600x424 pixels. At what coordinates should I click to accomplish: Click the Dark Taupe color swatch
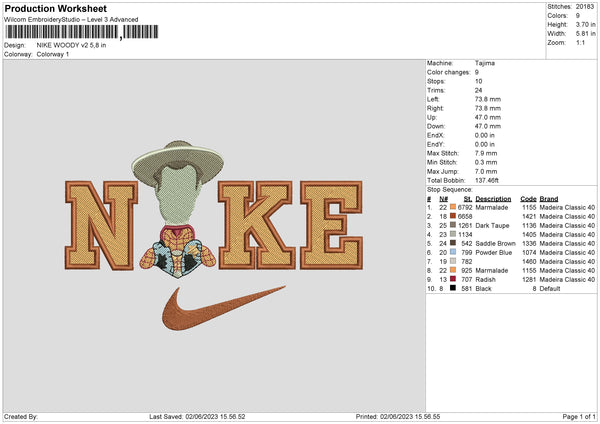pos(453,225)
